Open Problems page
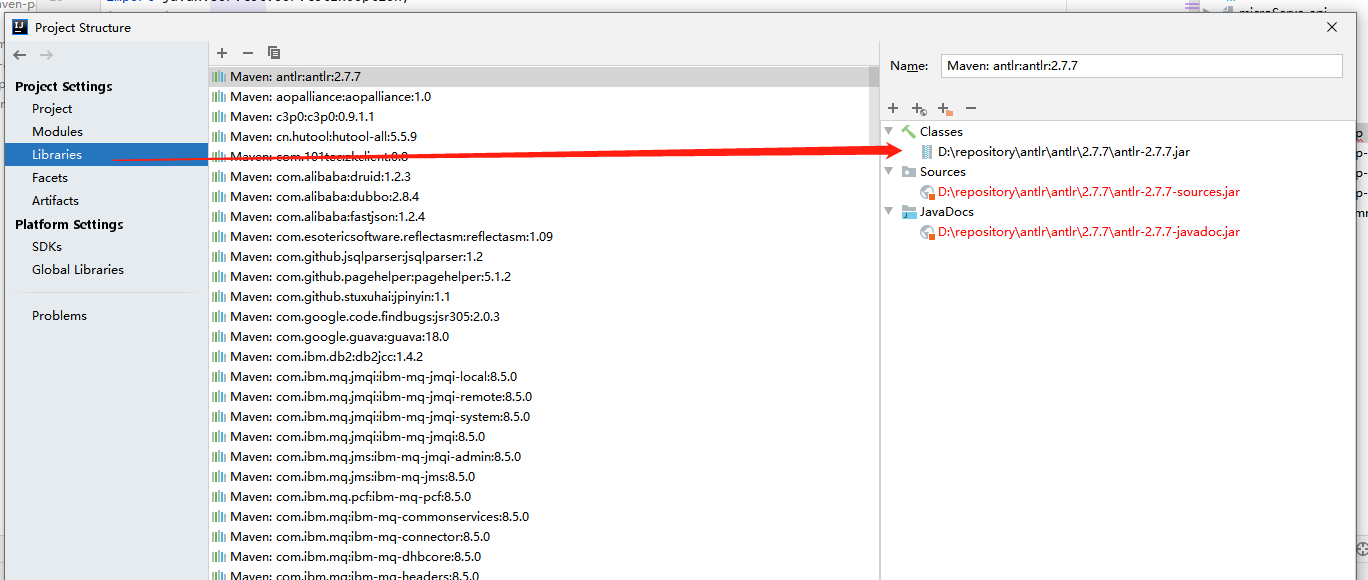1368x580 pixels. pos(59,316)
